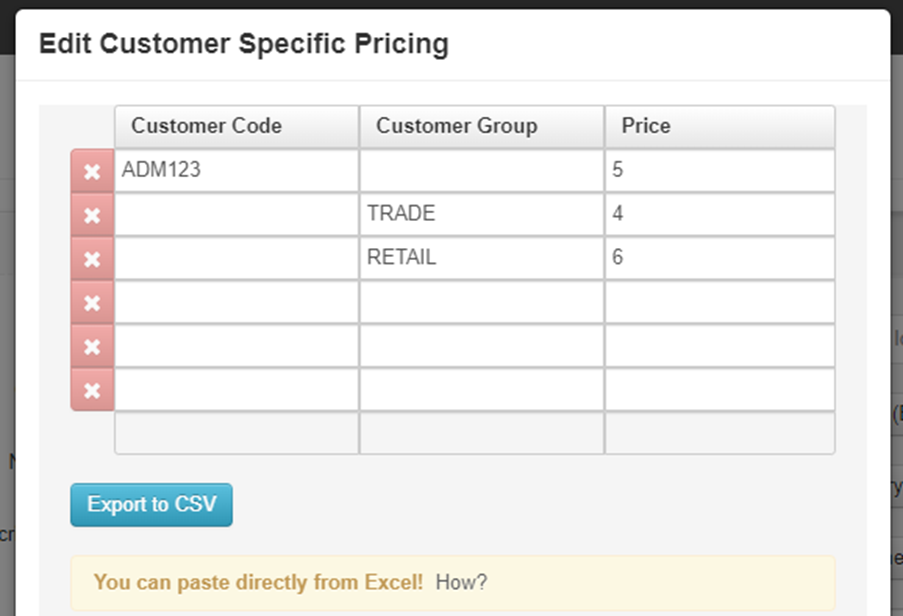Click the Customer Group column header

click(481, 126)
